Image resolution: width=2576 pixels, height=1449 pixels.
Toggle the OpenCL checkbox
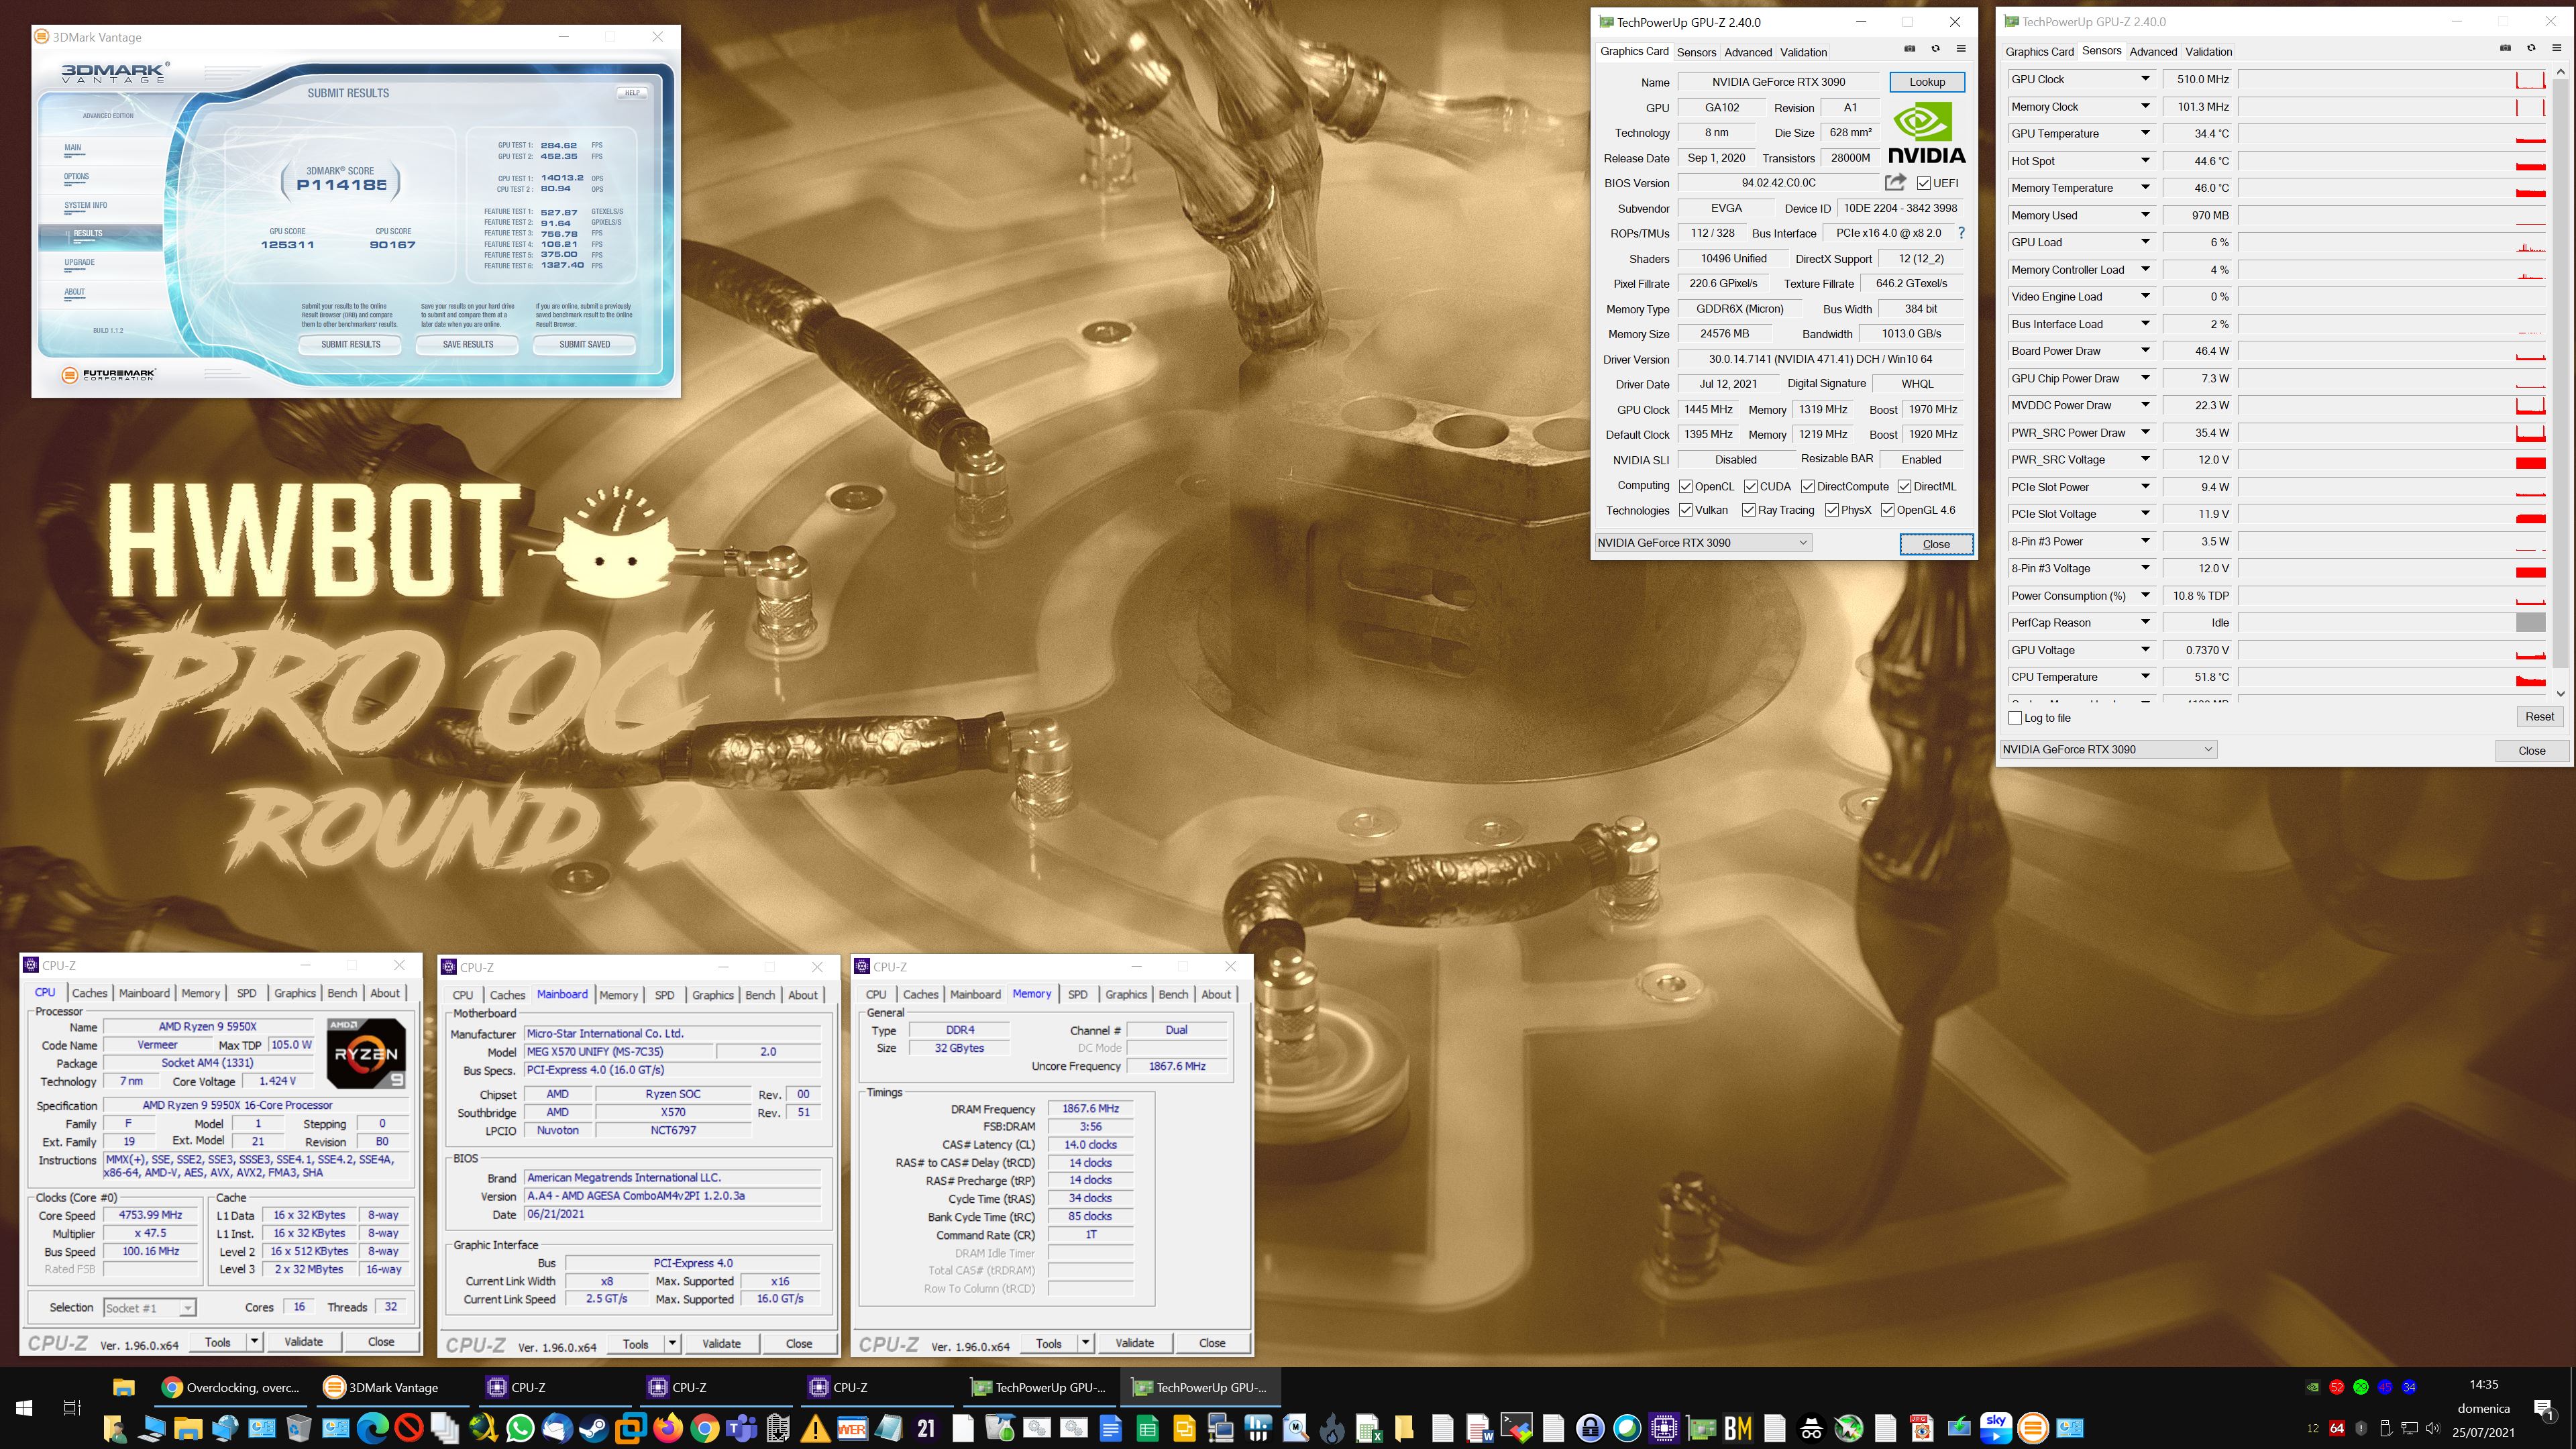point(1686,487)
